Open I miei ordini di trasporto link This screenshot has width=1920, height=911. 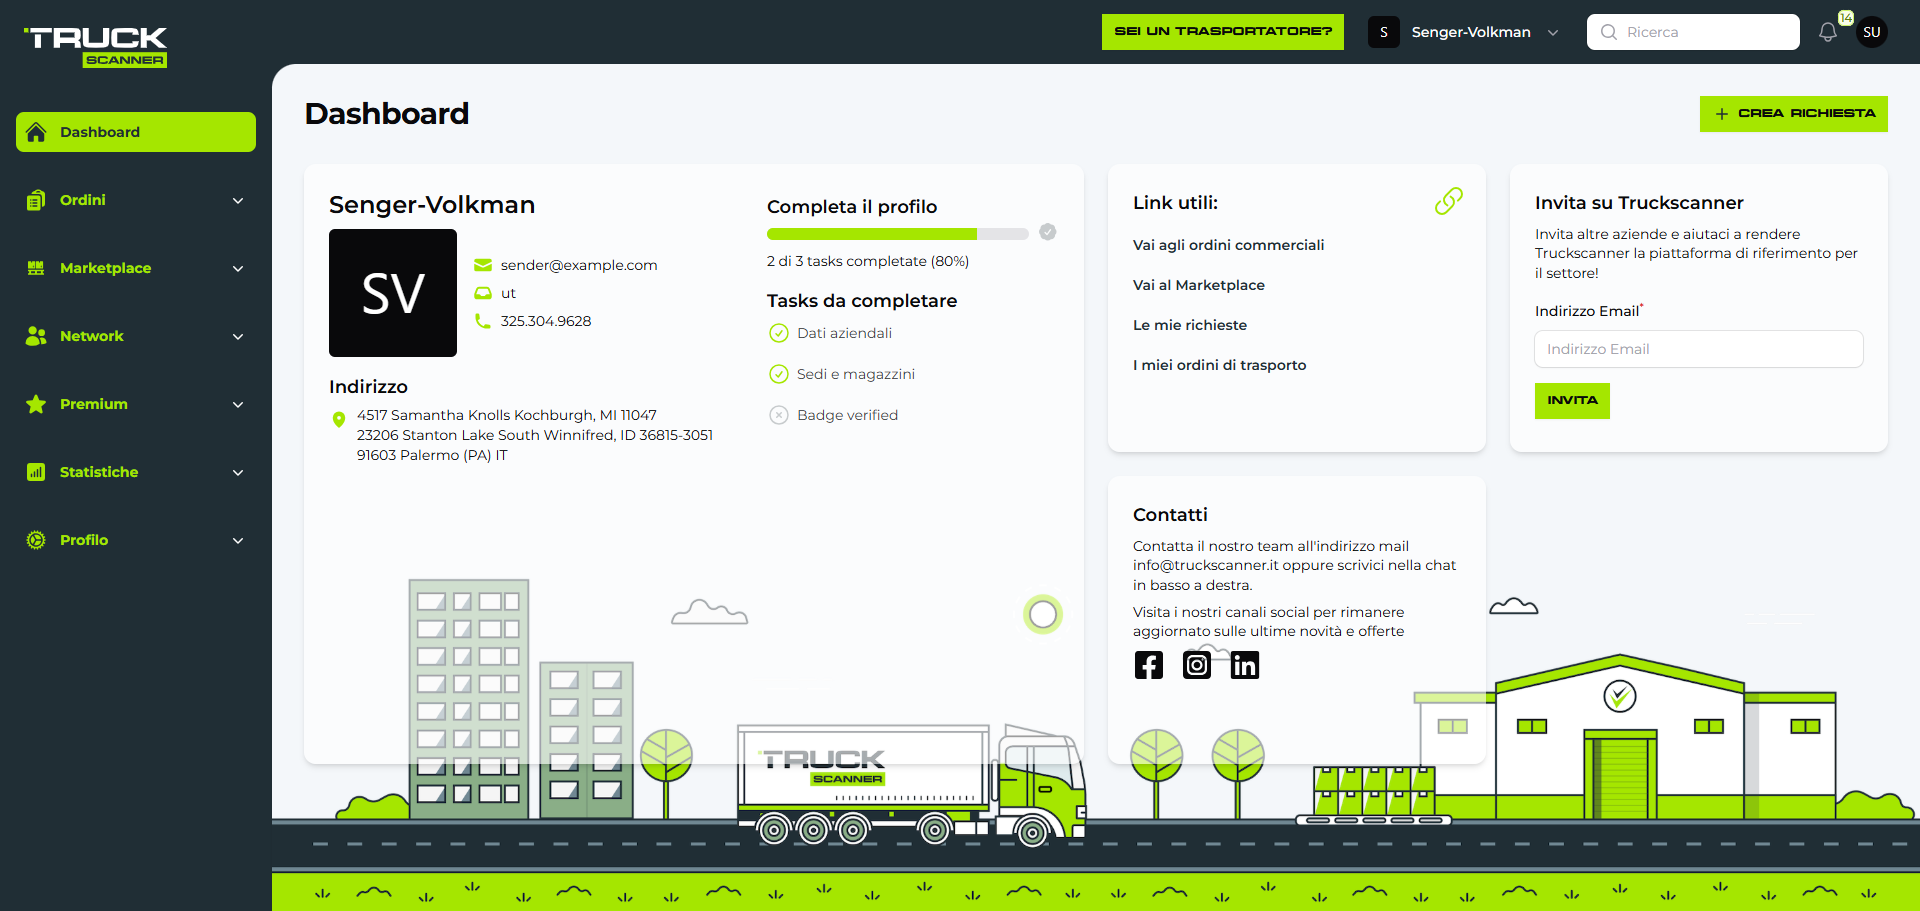tap(1219, 365)
